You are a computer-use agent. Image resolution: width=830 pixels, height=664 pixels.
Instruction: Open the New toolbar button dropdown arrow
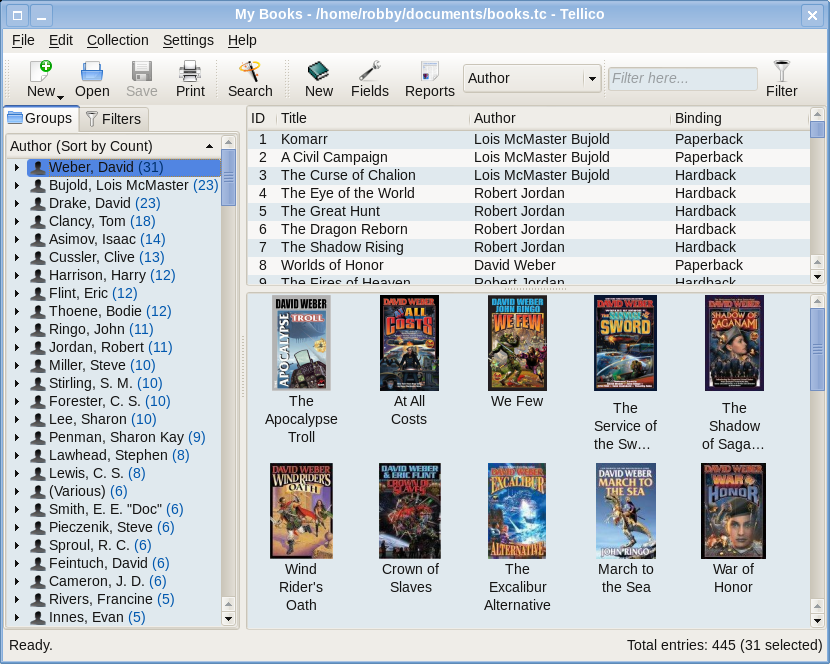click(x=60, y=97)
